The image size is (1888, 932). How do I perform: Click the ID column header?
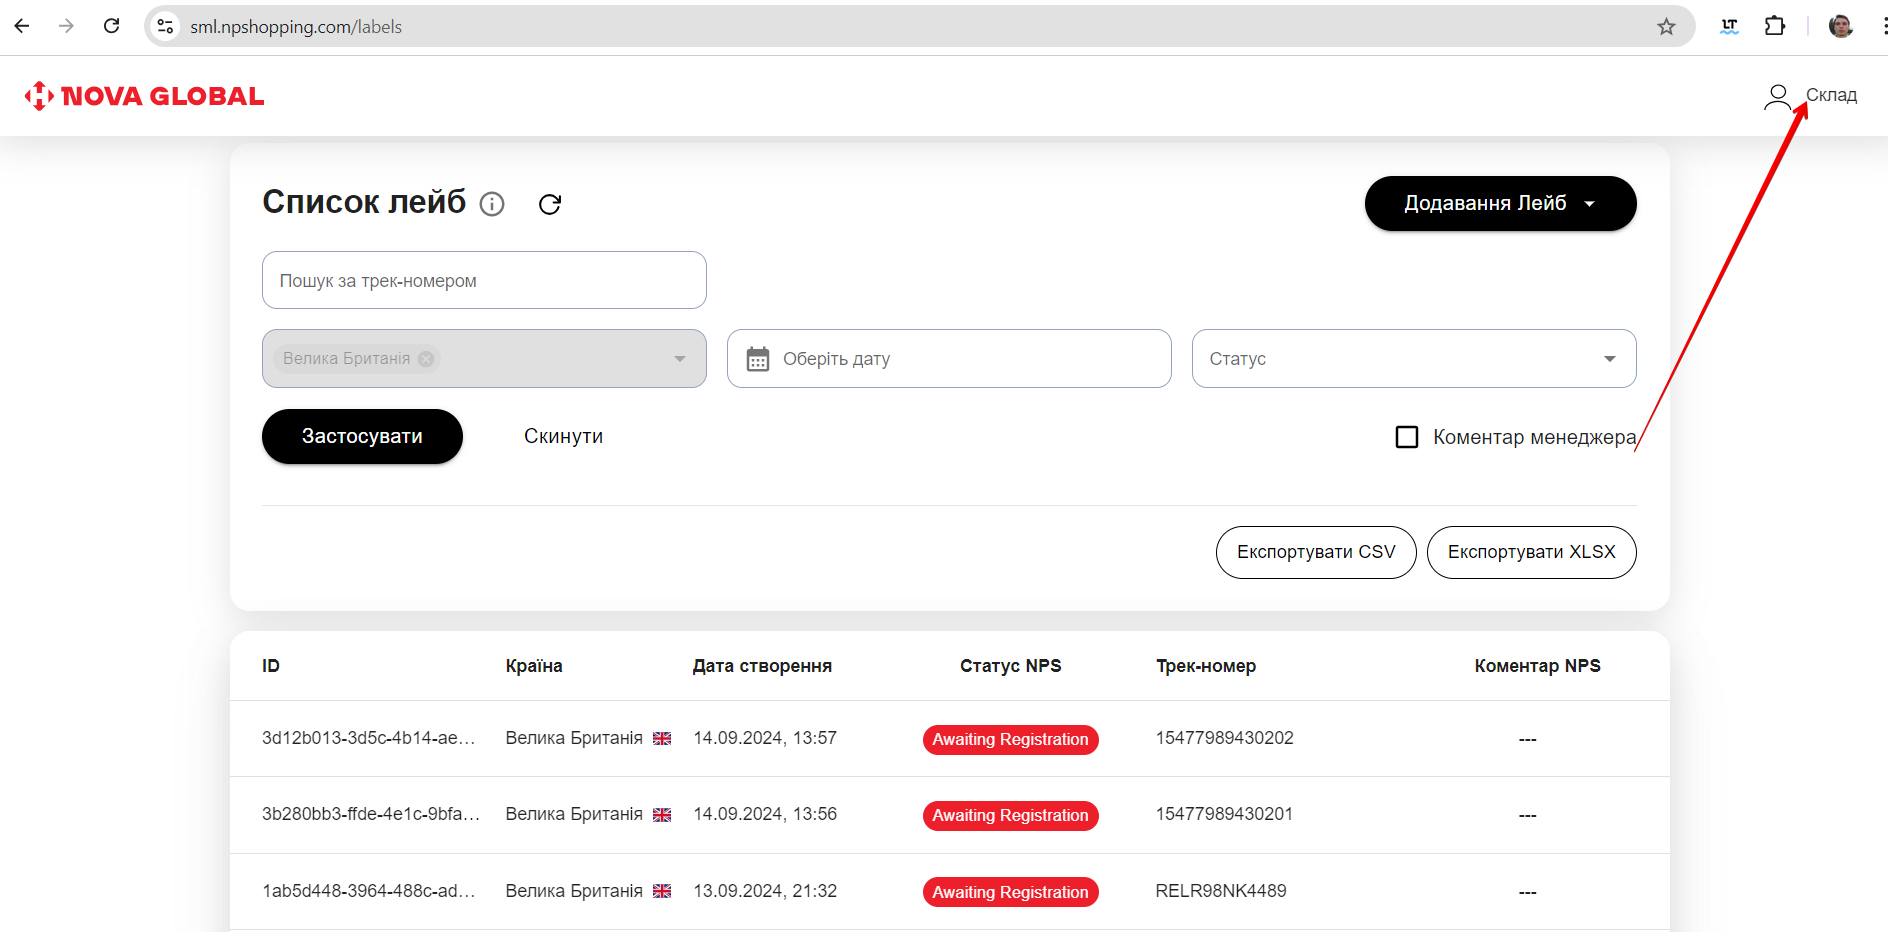pos(271,666)
